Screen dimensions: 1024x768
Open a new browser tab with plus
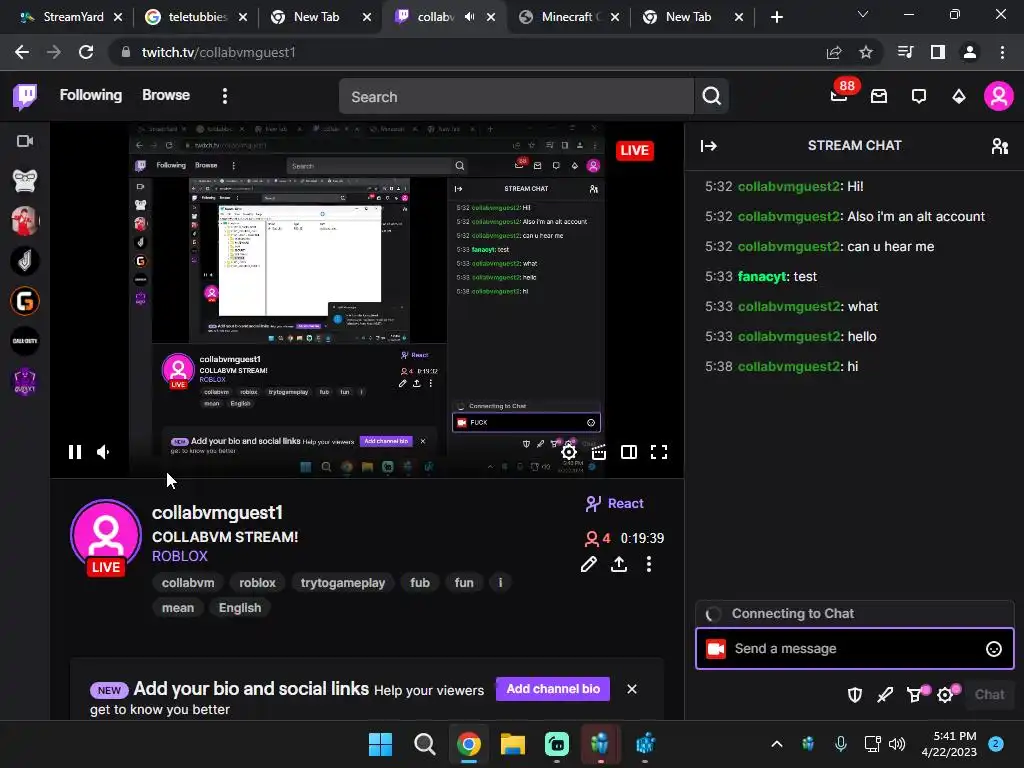coord(776,18)
